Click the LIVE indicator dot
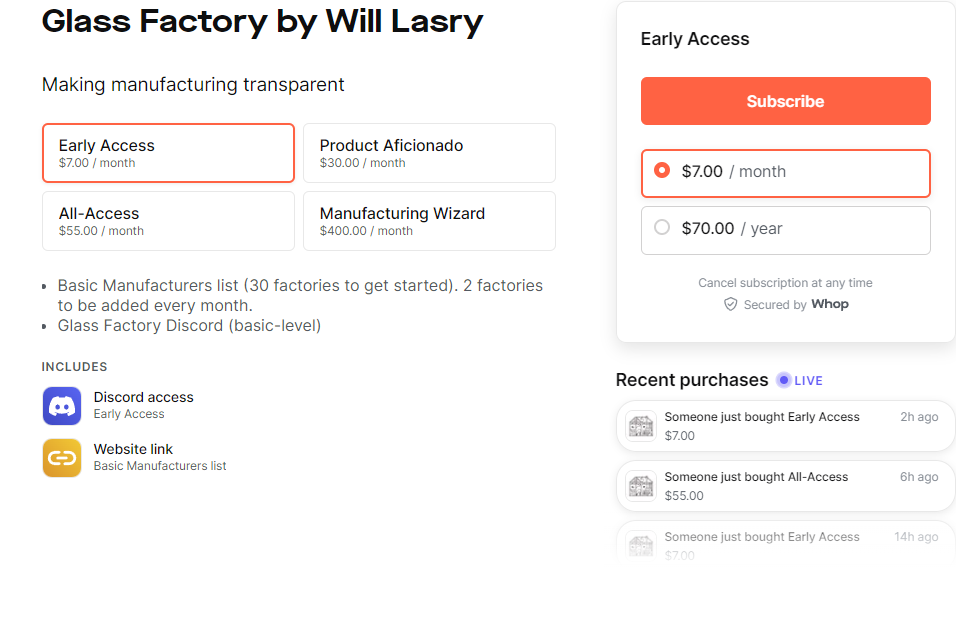 785,380
